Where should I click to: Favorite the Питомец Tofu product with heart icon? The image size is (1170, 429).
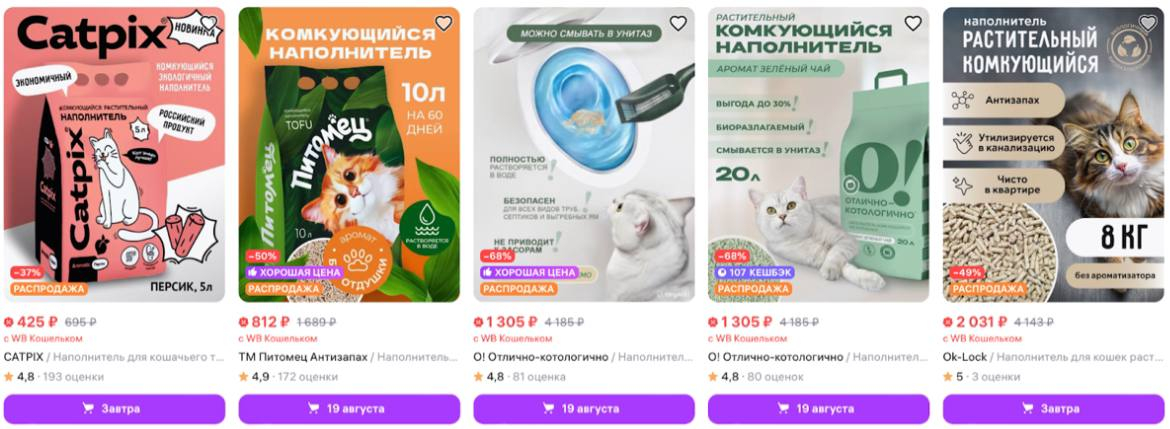[x=443, y=23]
